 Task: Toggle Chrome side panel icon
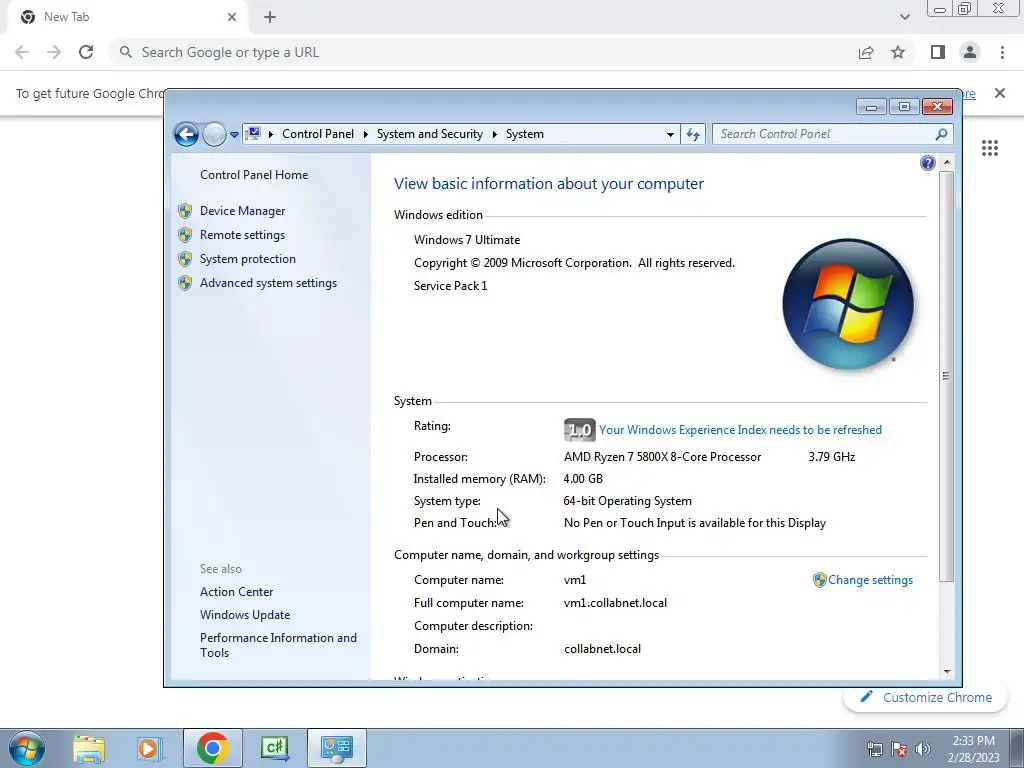tap(938, 52)
